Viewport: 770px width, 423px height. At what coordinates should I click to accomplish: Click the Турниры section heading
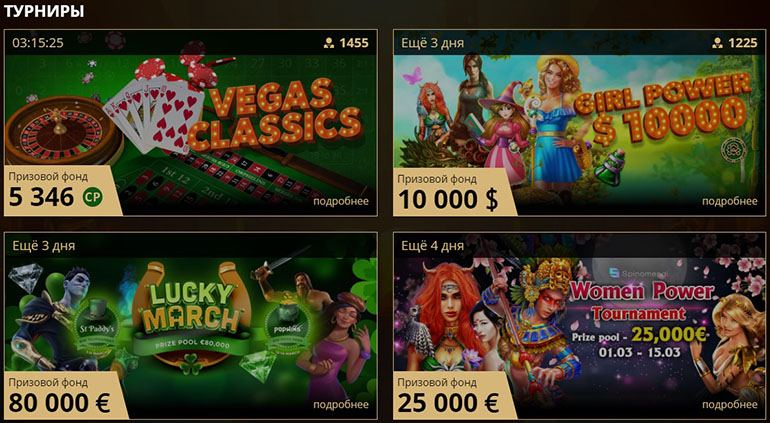click(x=44, y=11)
